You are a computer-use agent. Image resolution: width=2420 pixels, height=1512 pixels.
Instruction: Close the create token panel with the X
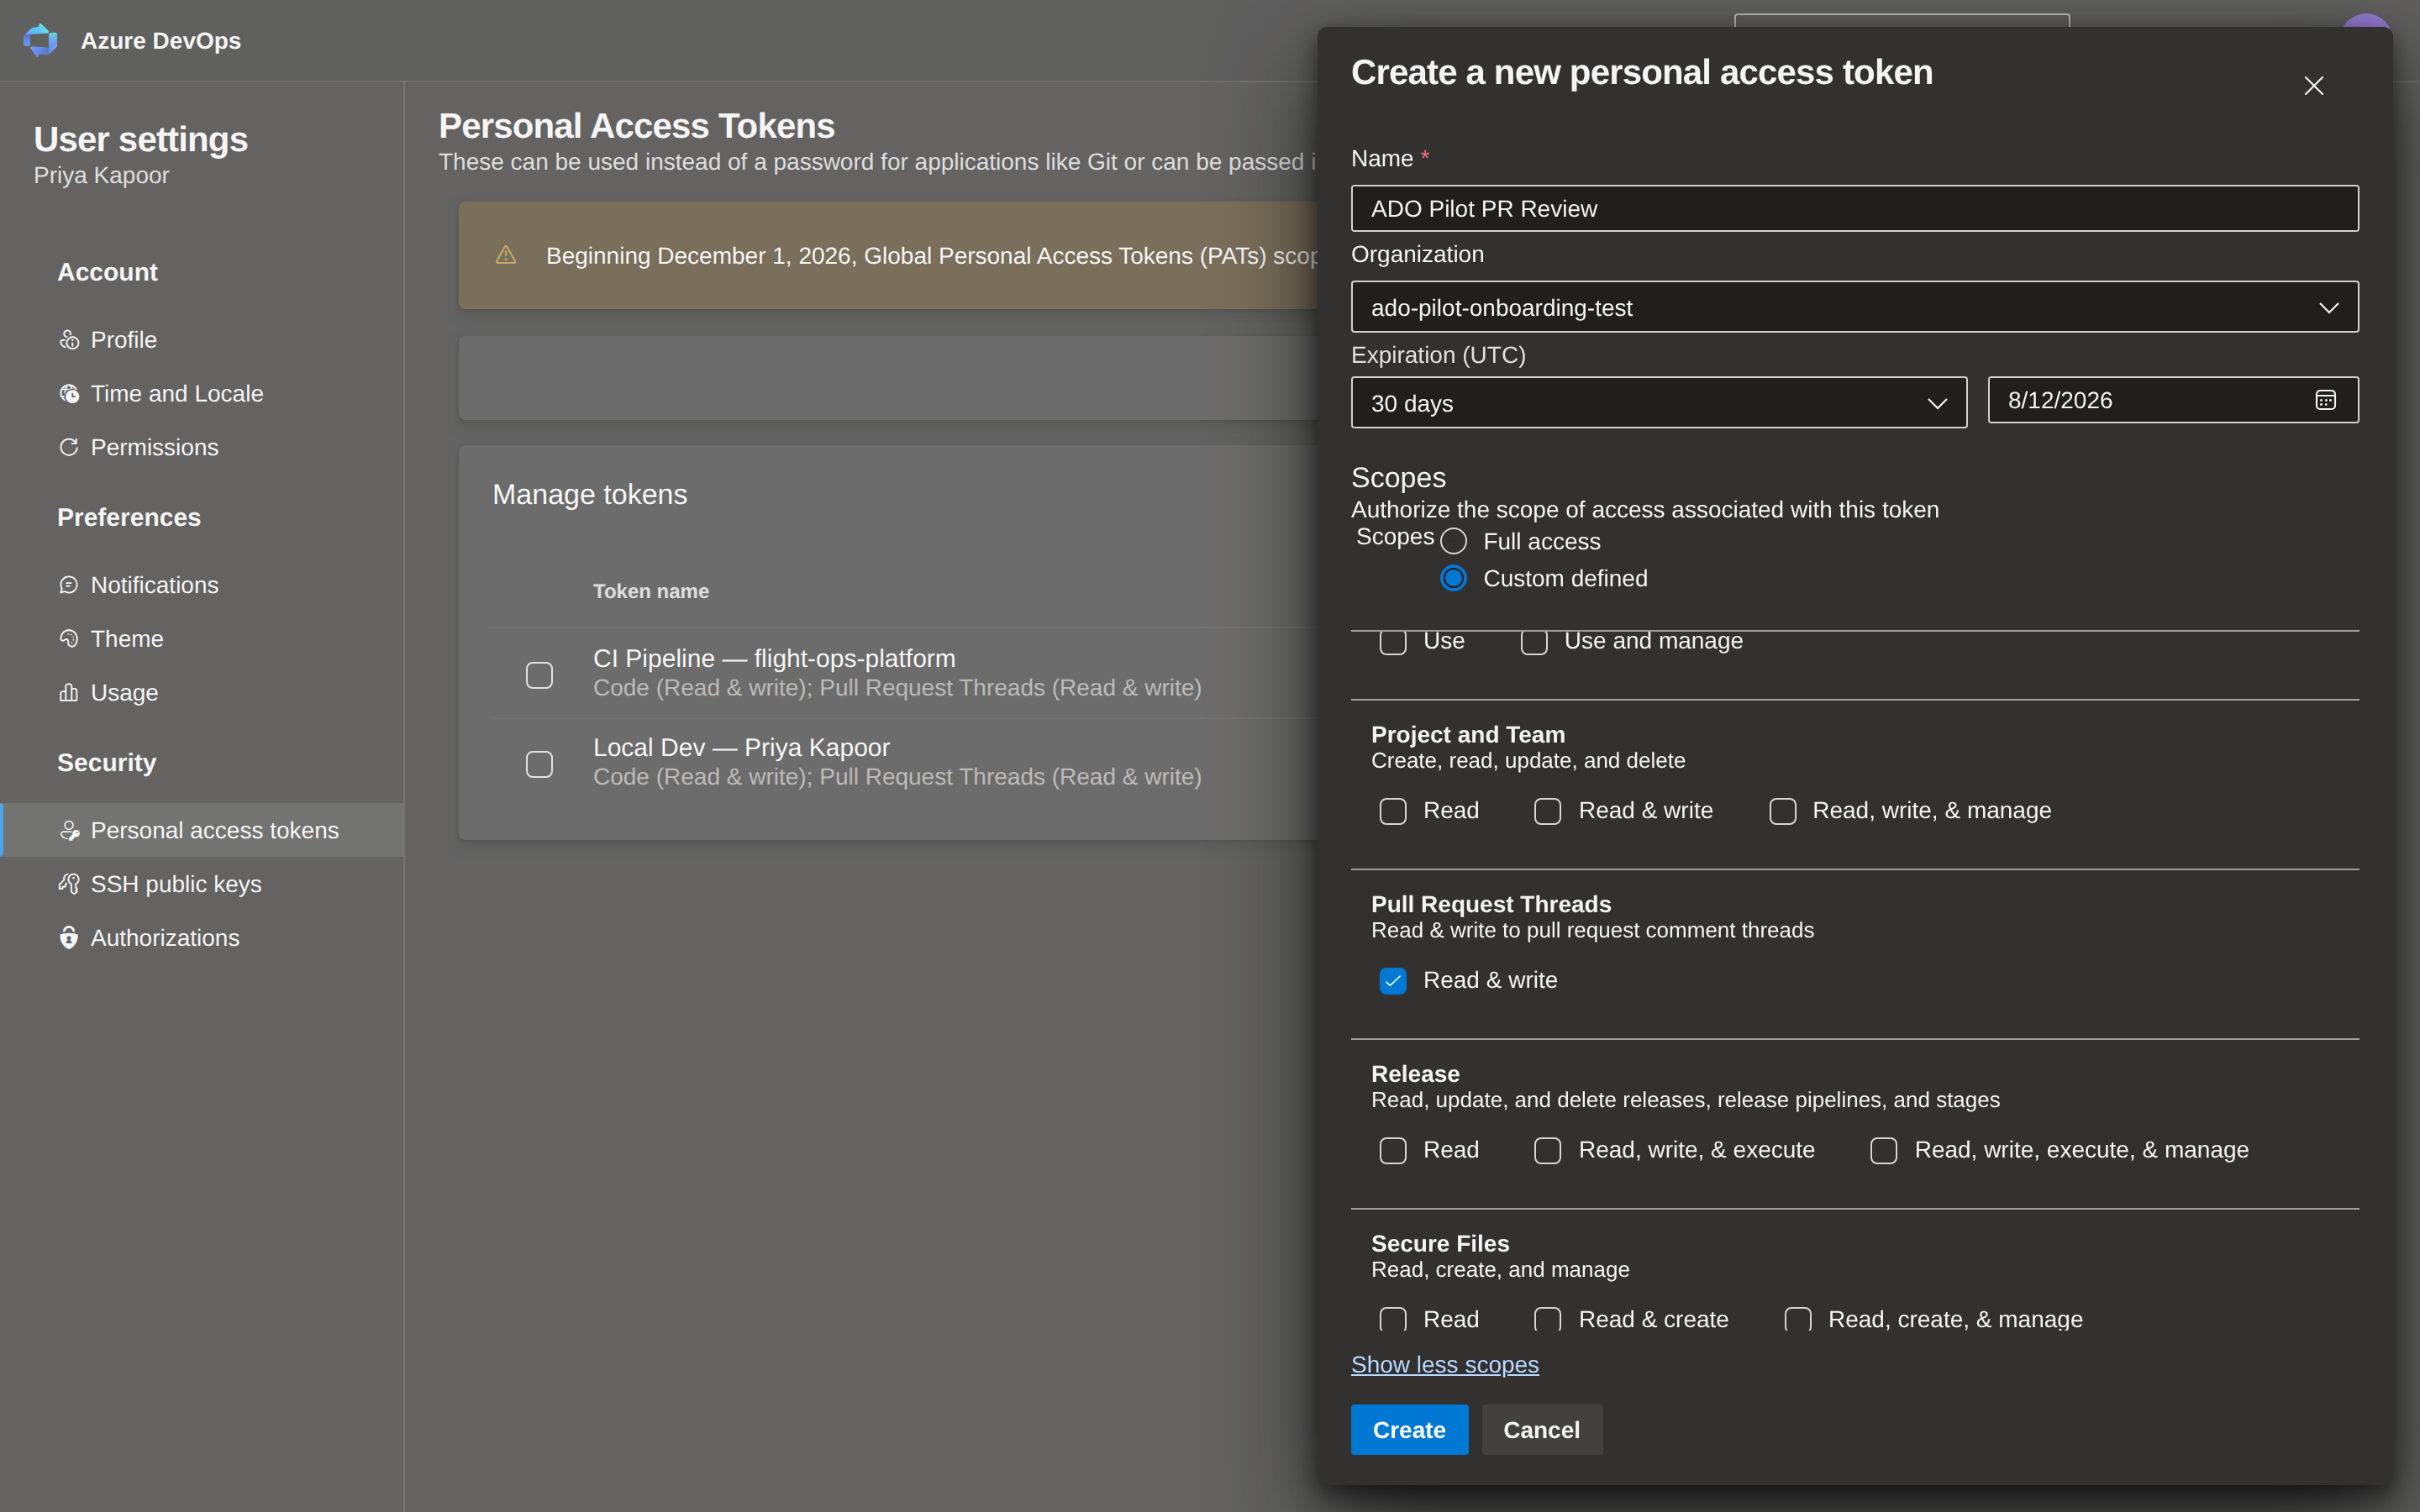click(2313, 86)
